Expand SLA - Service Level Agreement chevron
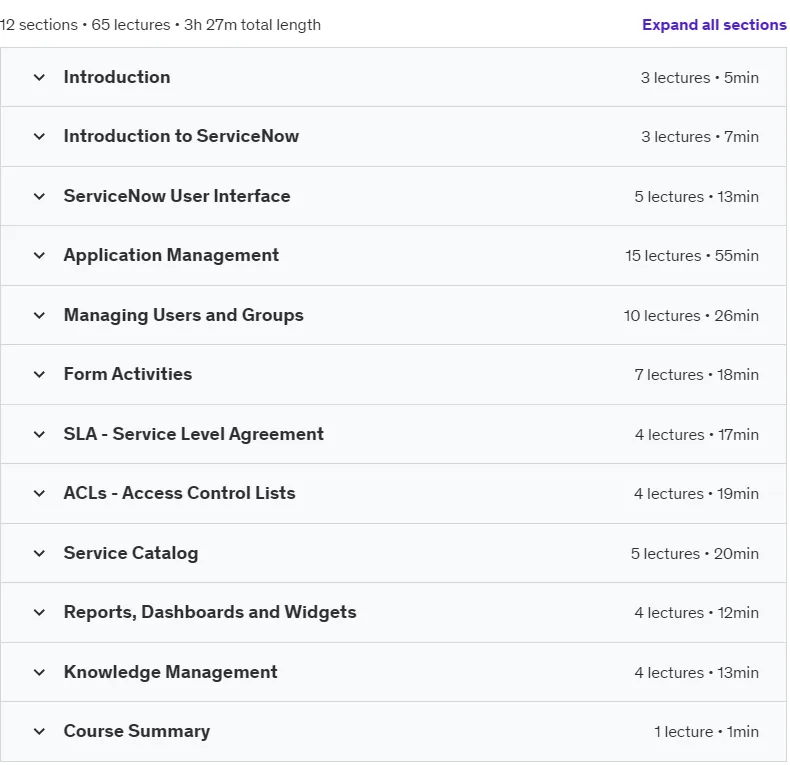The width and height of the screenshot is (790, 765). (x=39, y=434)
